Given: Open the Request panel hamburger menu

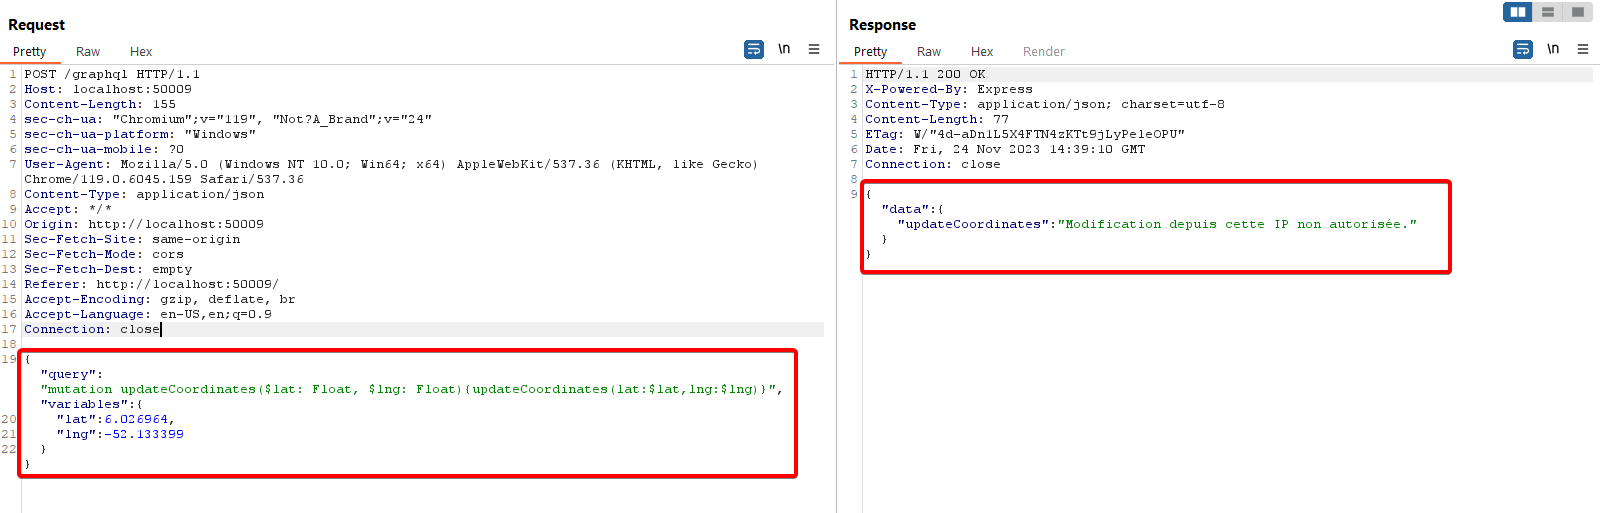Looking at the screenshot, I should pyautogui.click(x=814, y=49).
